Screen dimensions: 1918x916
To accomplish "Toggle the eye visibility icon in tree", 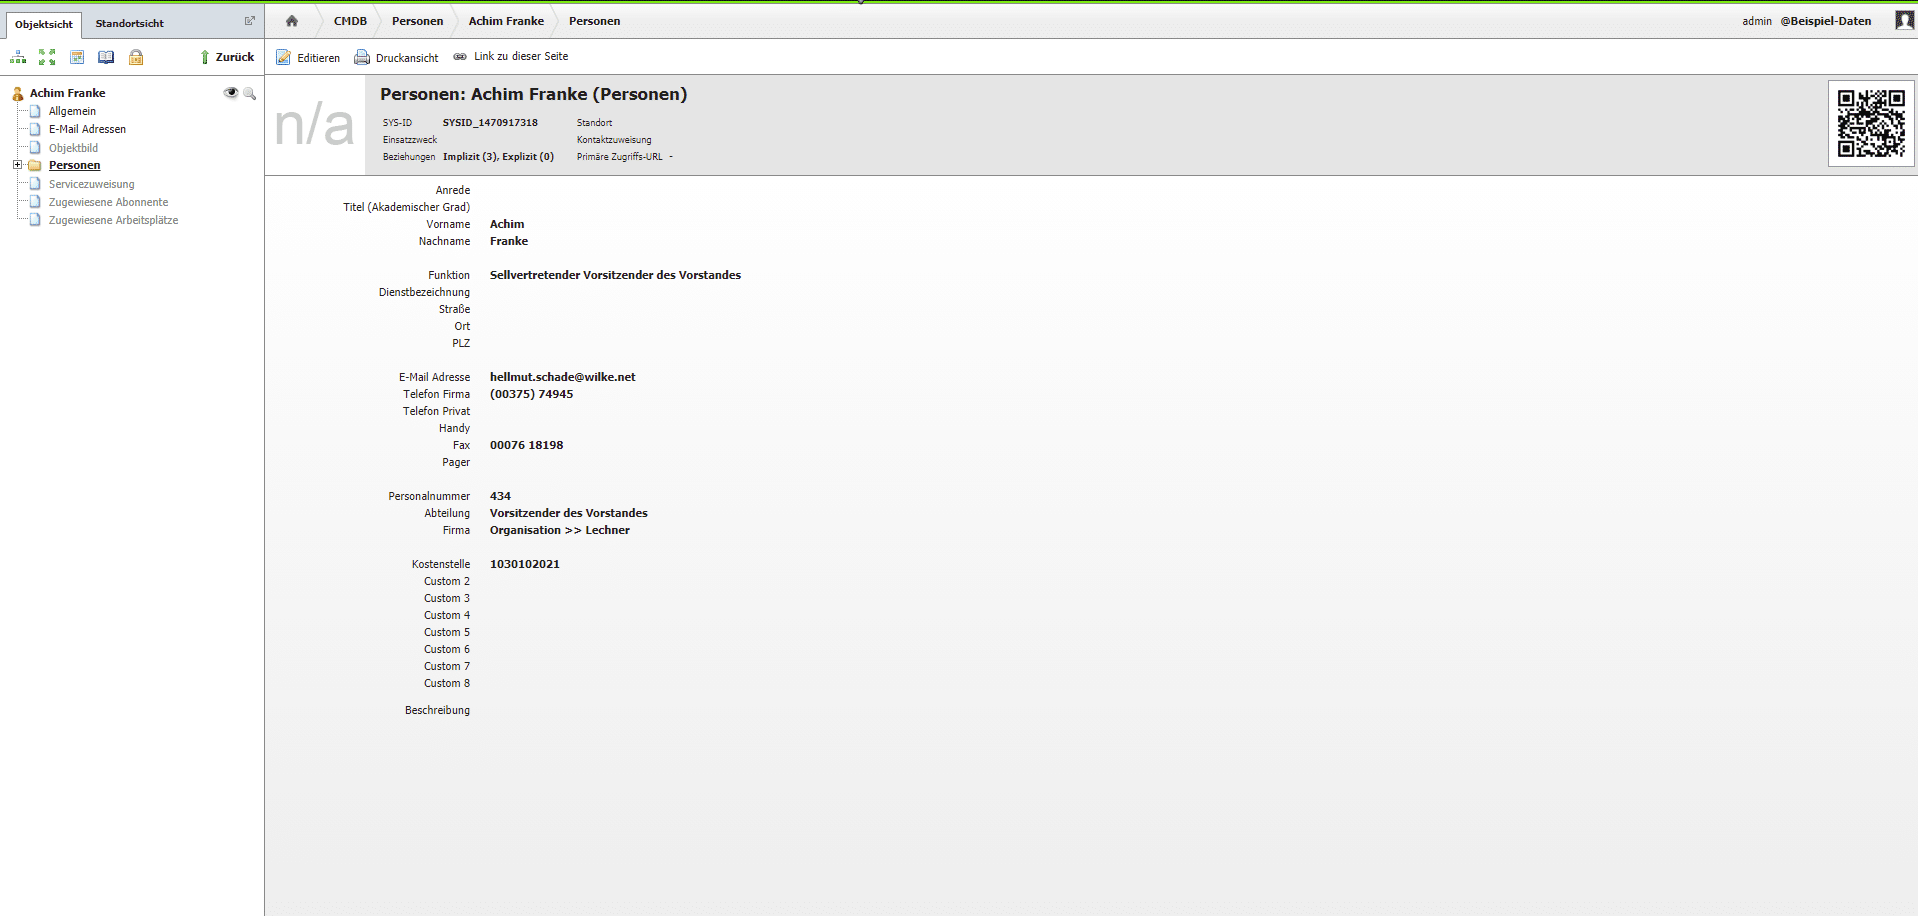I will point(231,93).
